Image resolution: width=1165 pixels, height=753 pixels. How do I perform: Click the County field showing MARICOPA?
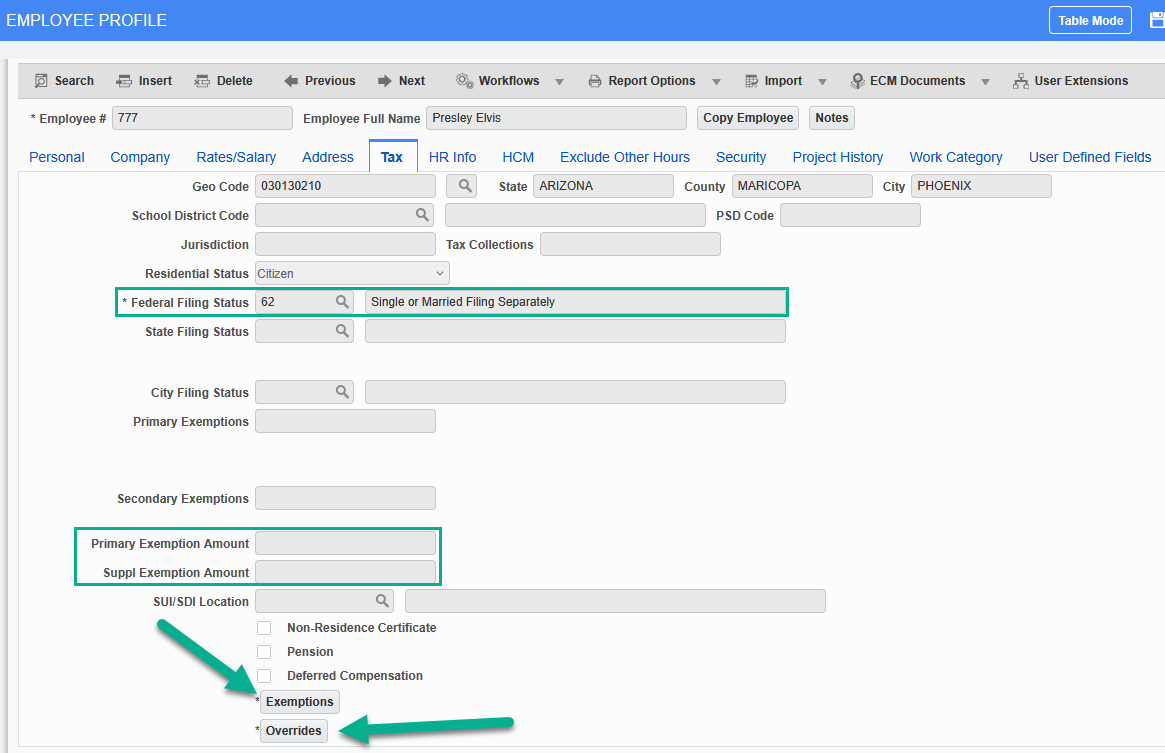802,186
